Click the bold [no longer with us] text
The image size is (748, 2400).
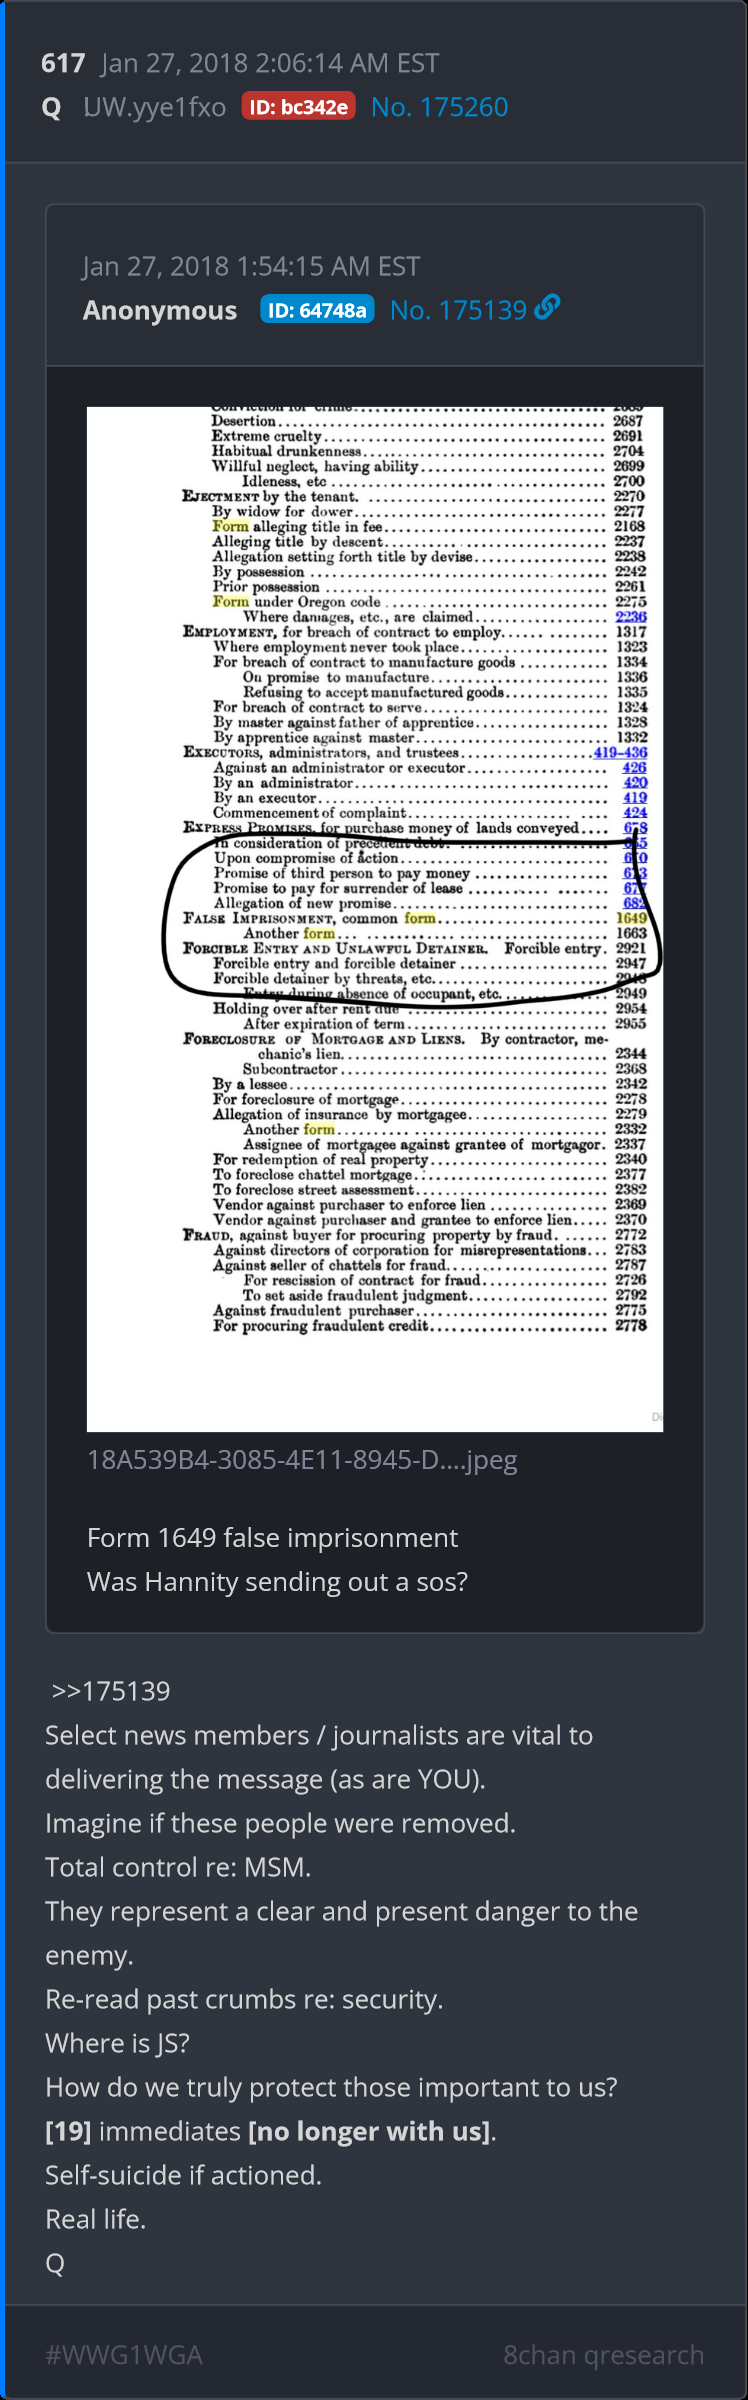[369, 2131]
